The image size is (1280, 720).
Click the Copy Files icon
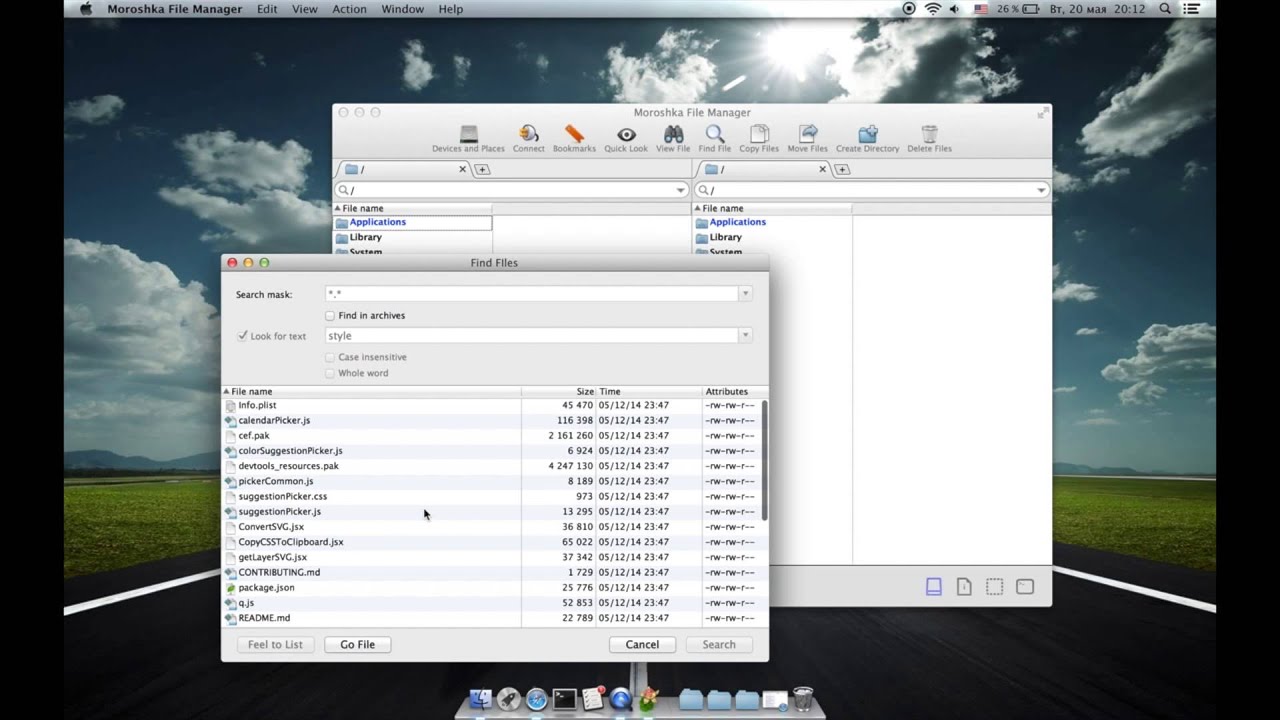tap(759, 134)
